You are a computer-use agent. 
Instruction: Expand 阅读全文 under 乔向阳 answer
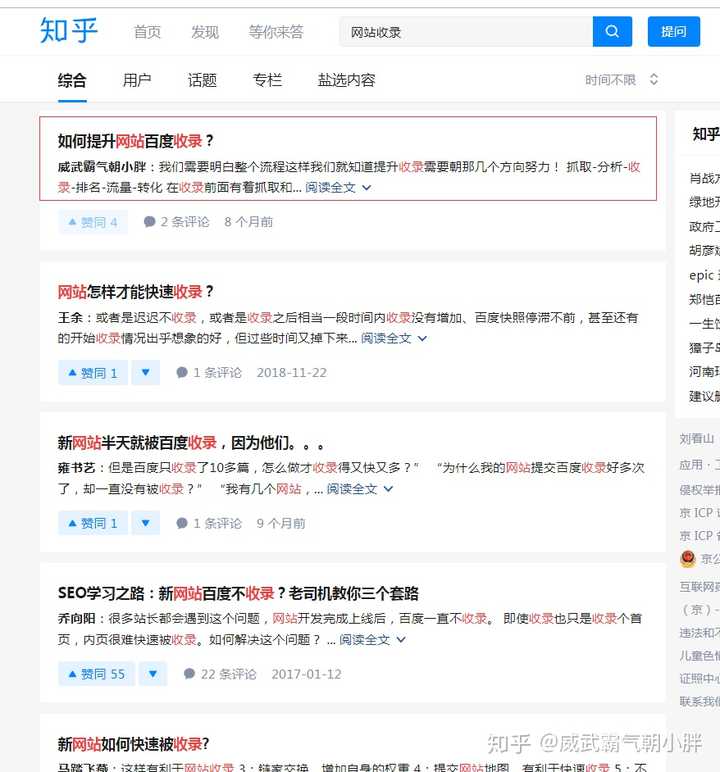372,640
